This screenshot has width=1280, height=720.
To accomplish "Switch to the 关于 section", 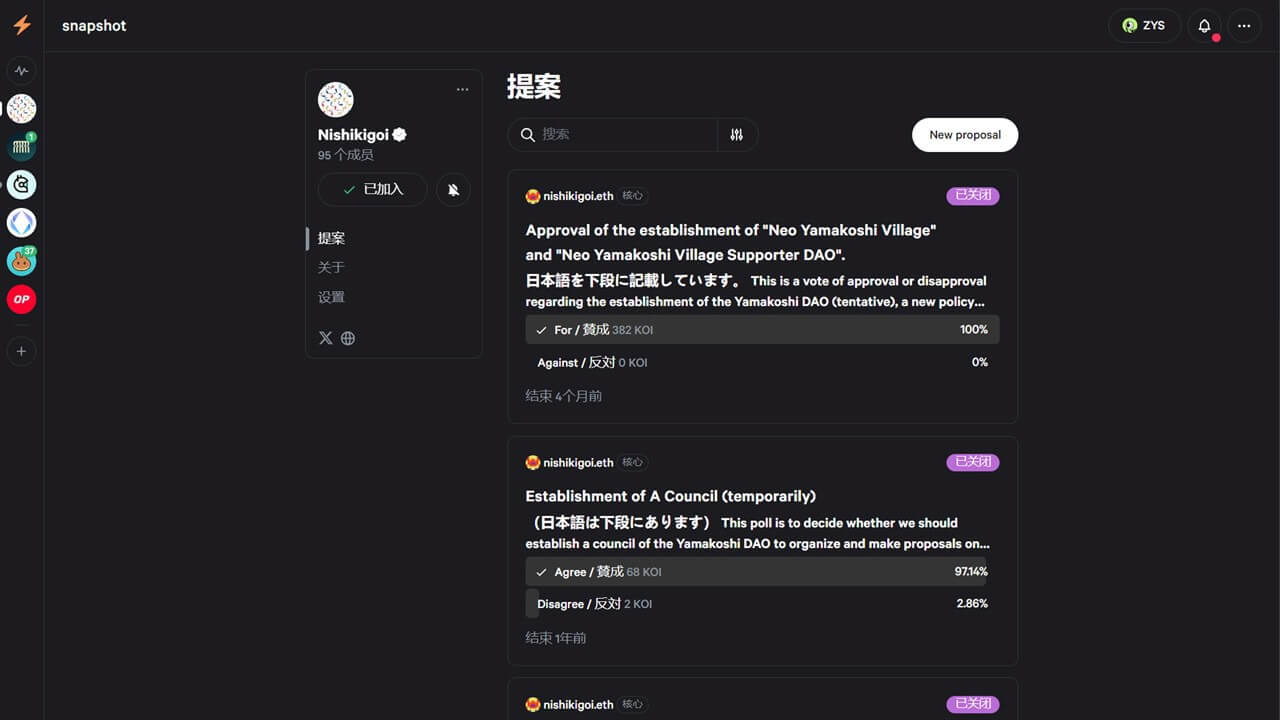I will [331, 267].
